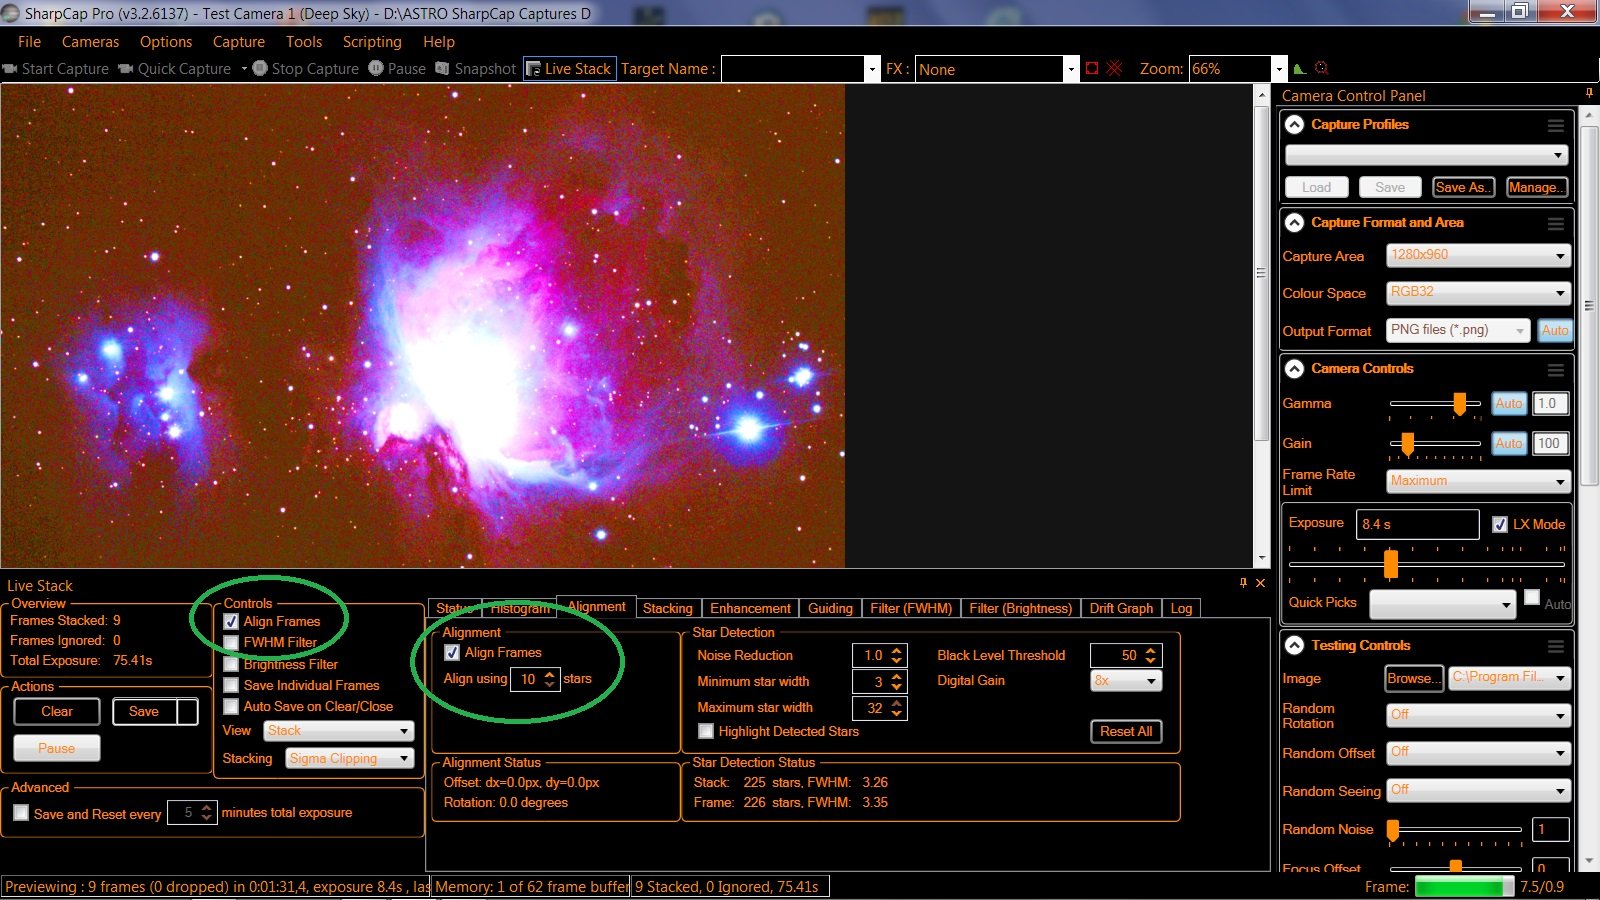1600x900 pixels.
Task: Enable Highlight Detected Stars checkbox
Action: pyautogui.click(x=706, y=731)
